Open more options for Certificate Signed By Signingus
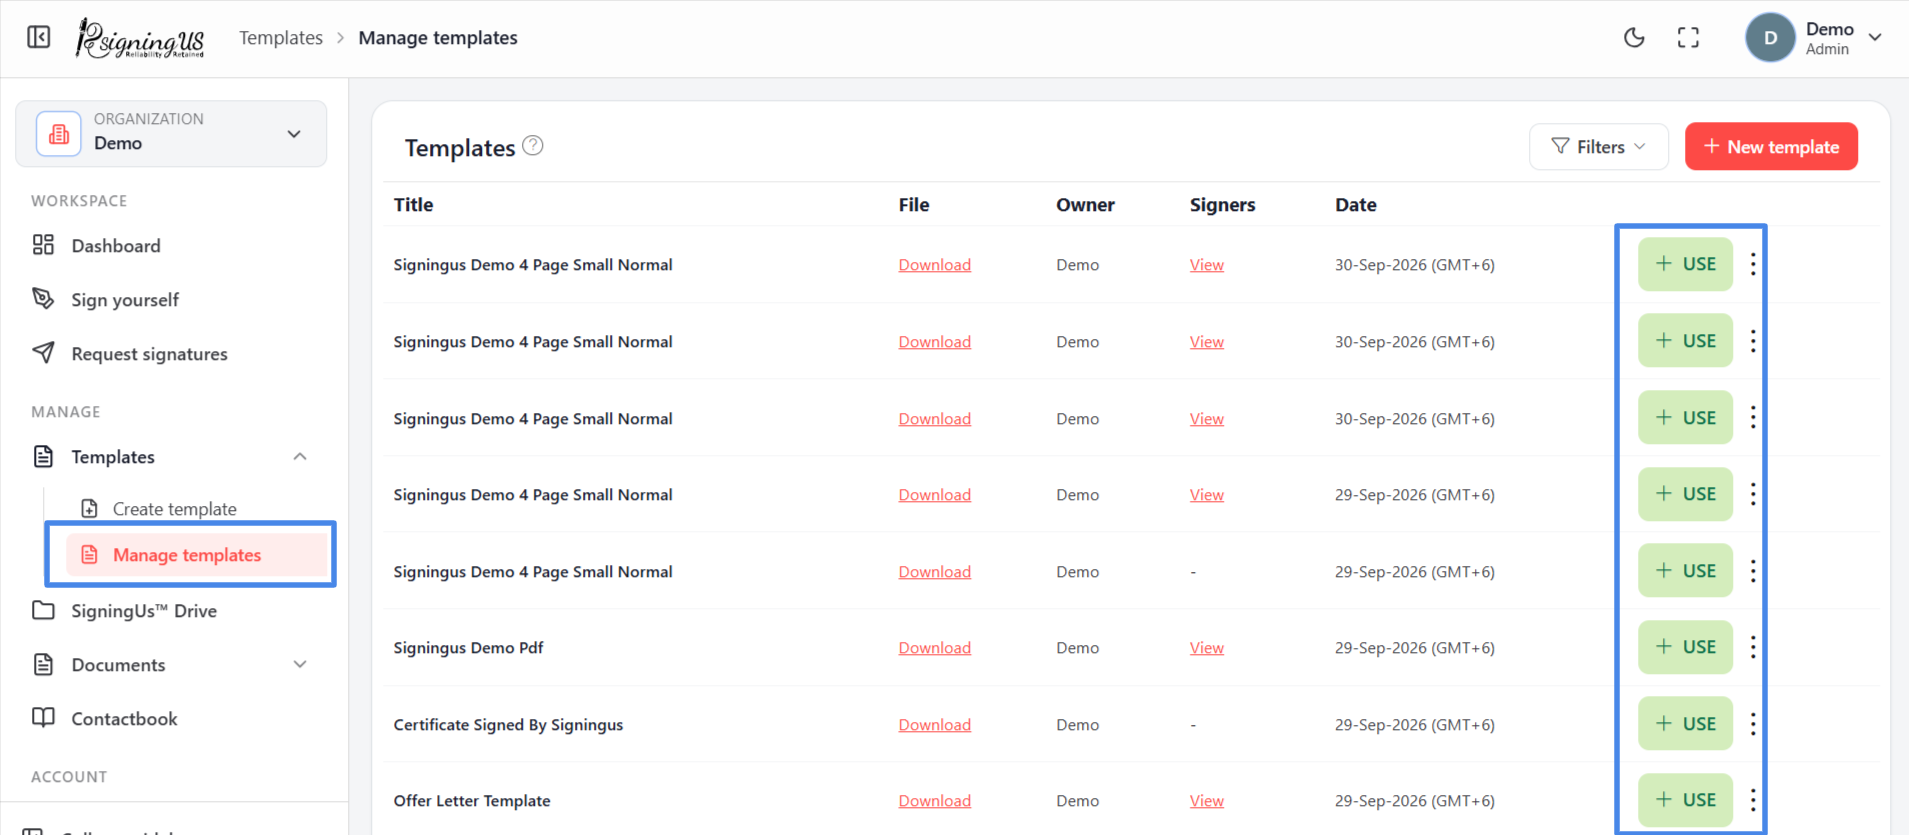The width and height of the screenshot is (1909, 835). pyautogui.click(x=1753, y=724)
